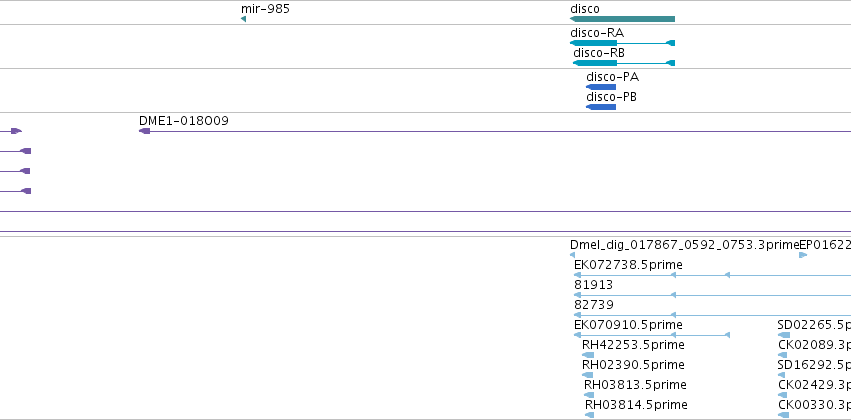Select the EP01622 feature label

(825, 245)
